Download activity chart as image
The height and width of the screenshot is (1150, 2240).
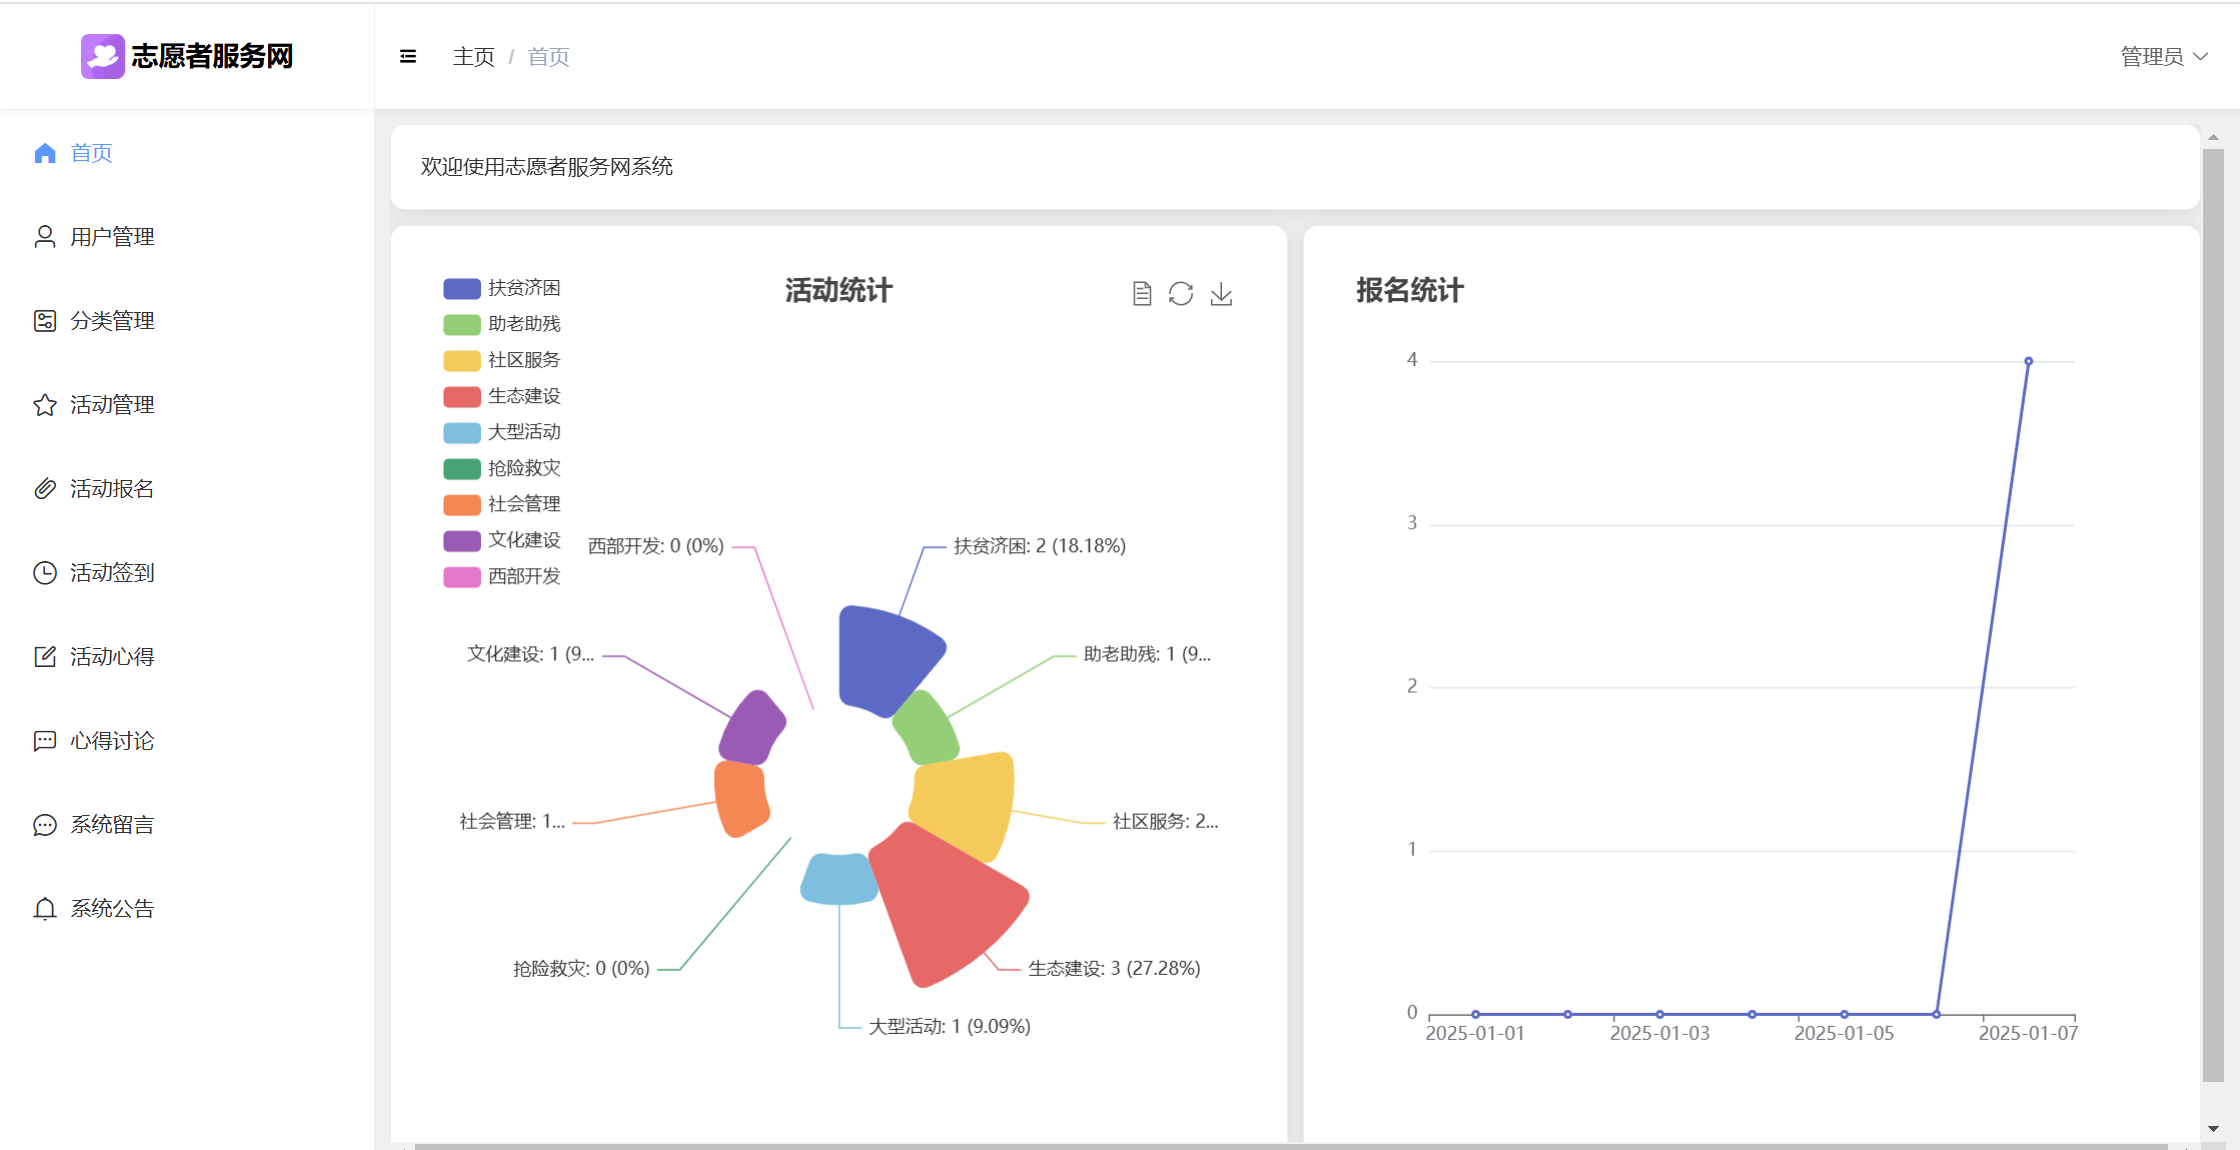coord(1221,294)
